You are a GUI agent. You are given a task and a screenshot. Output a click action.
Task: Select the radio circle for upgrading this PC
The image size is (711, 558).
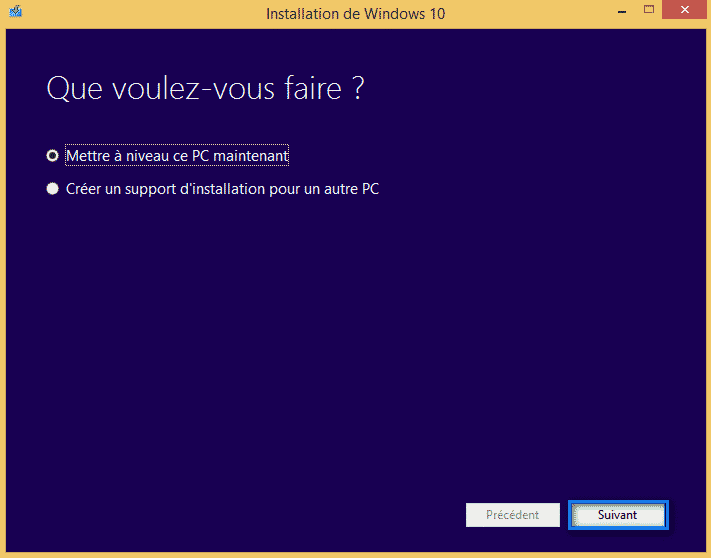[x=53, y=156]
